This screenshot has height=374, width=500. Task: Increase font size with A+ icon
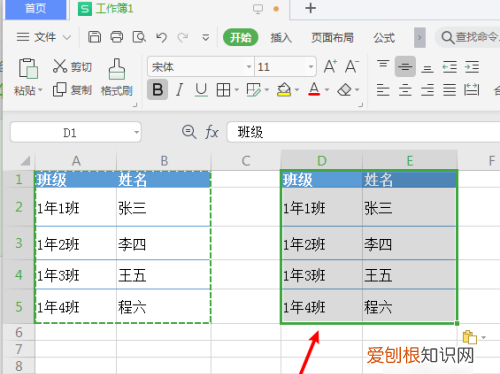[x=330, y=66]
